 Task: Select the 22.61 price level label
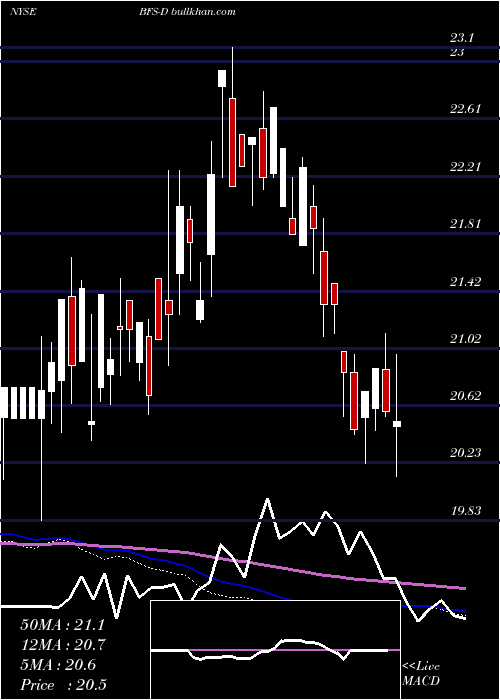pyautogui.click(x=466, y=108)
